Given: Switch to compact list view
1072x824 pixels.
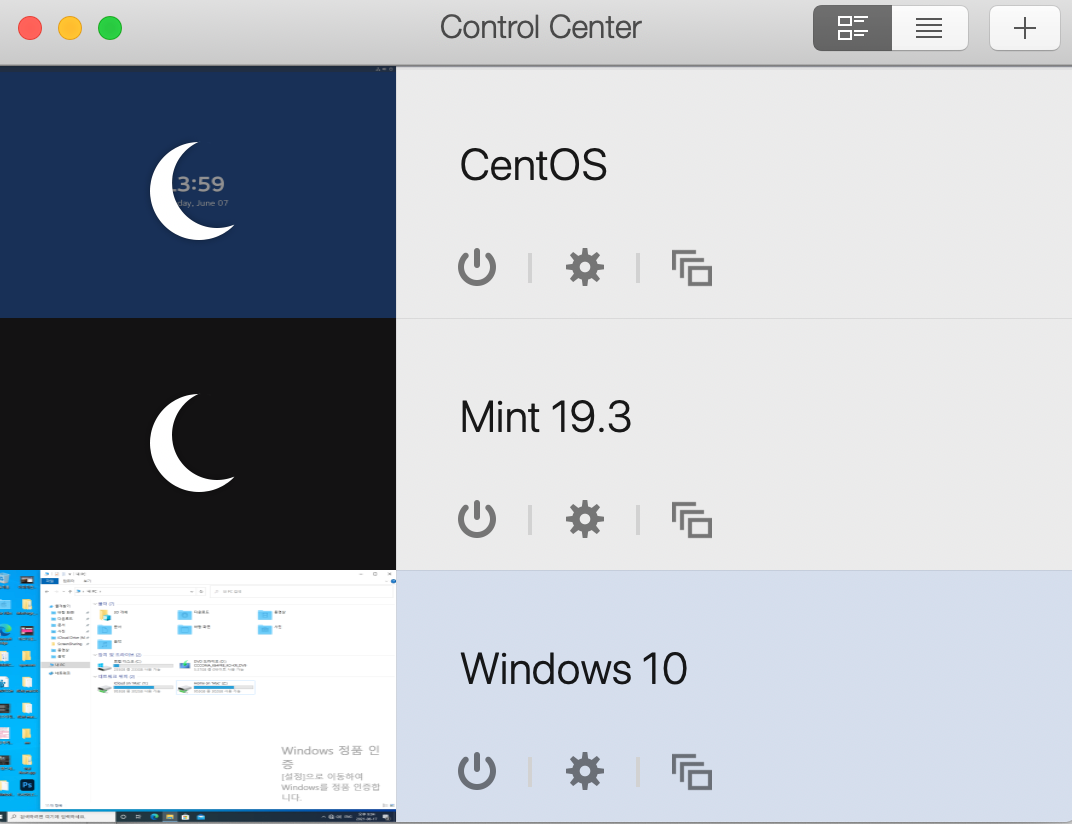Looking at the screenshot, I should pos(929,28).
